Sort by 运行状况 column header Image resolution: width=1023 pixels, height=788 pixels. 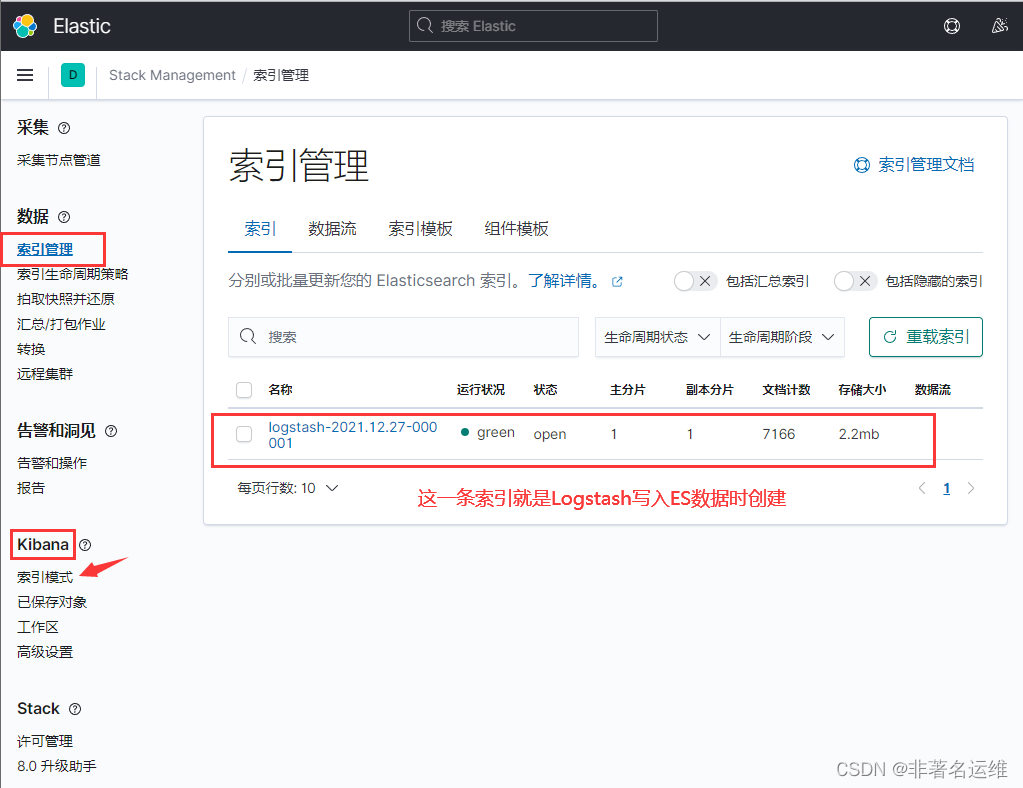(481, 389)
